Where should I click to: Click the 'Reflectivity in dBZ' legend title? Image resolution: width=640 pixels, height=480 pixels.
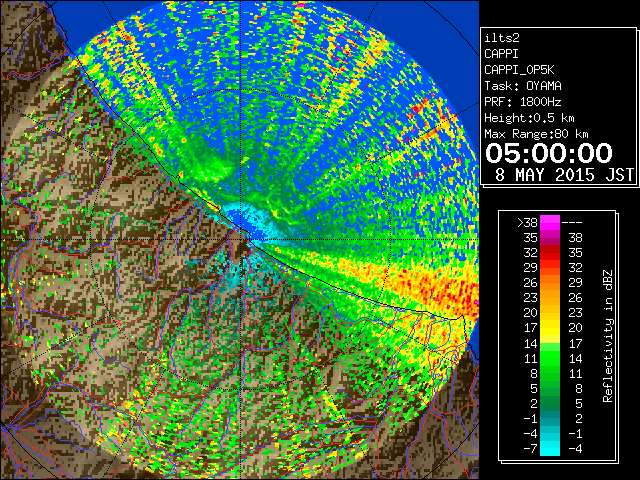tap(608, 336)
